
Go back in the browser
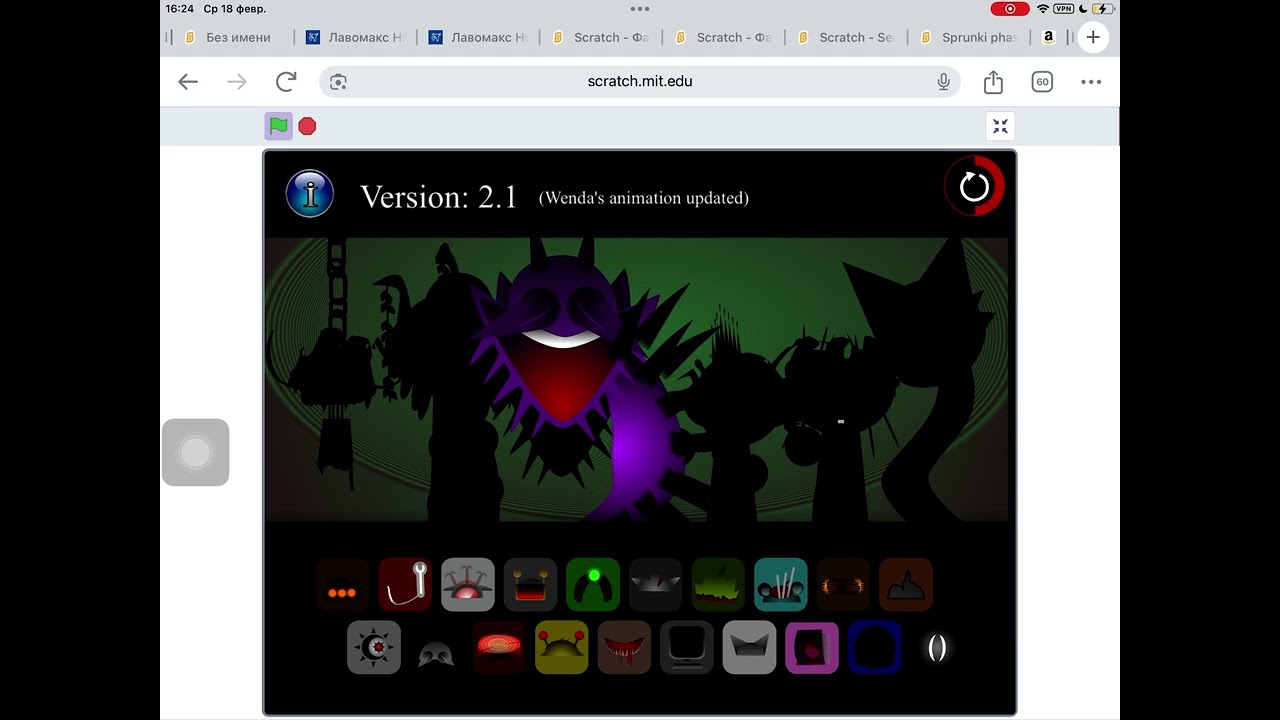(x=188, y=82)
